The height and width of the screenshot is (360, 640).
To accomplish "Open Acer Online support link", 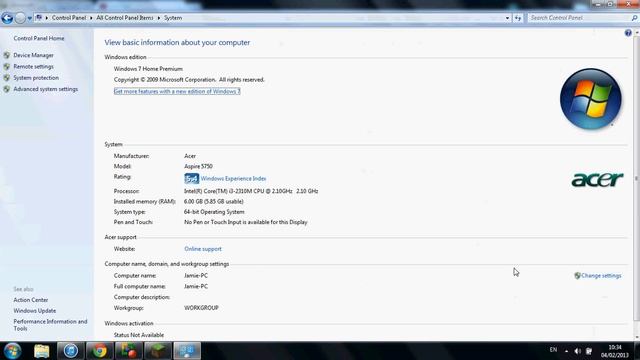I will tap(203, 249).
